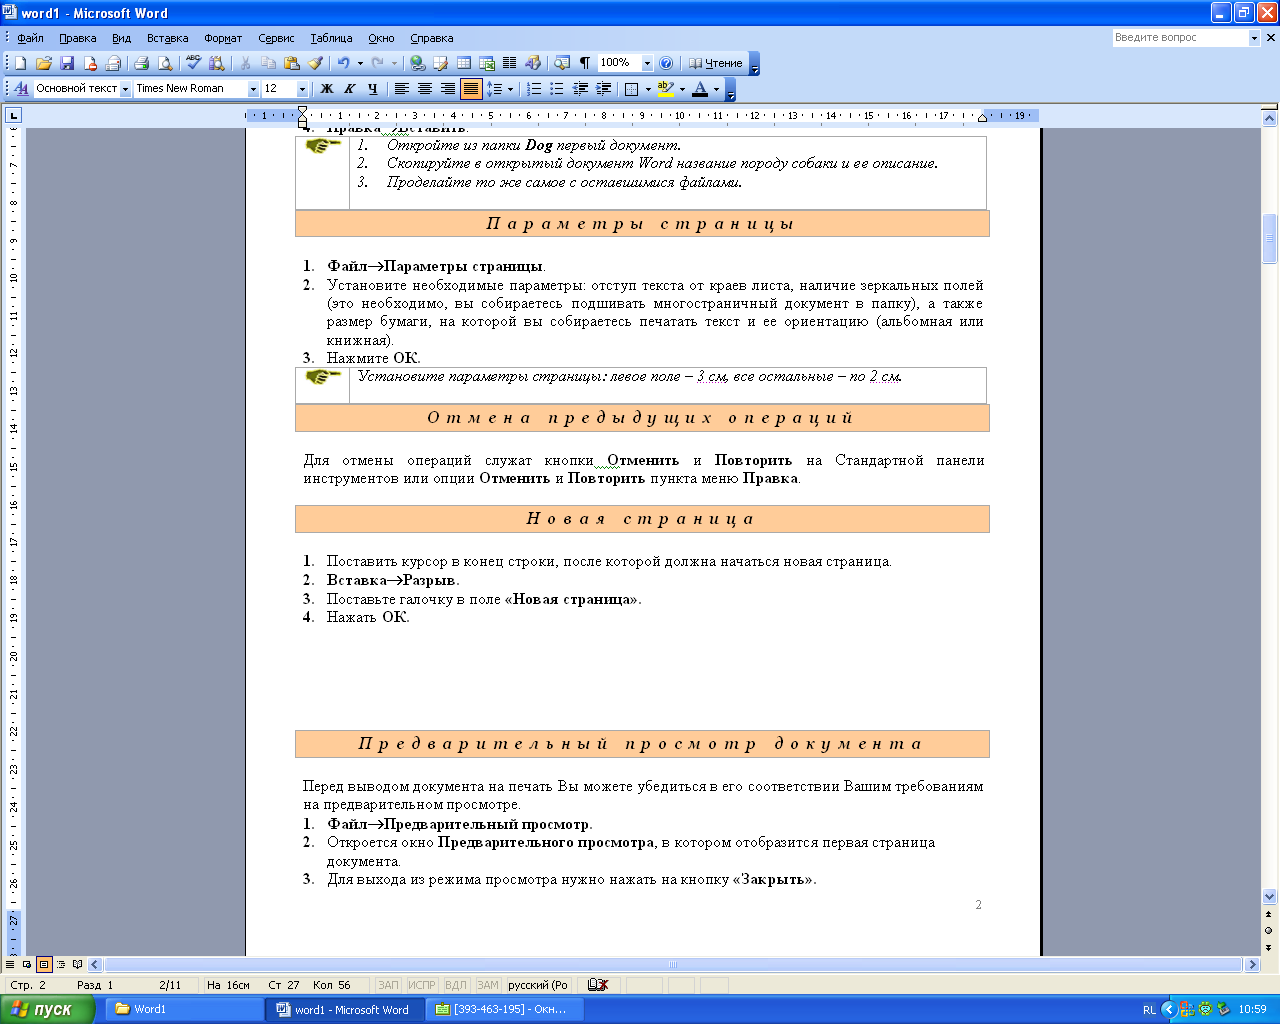Click the Чтение reading mode button
The width and height of the screenshot is (1280, 1024).
[x=716, y=63]
